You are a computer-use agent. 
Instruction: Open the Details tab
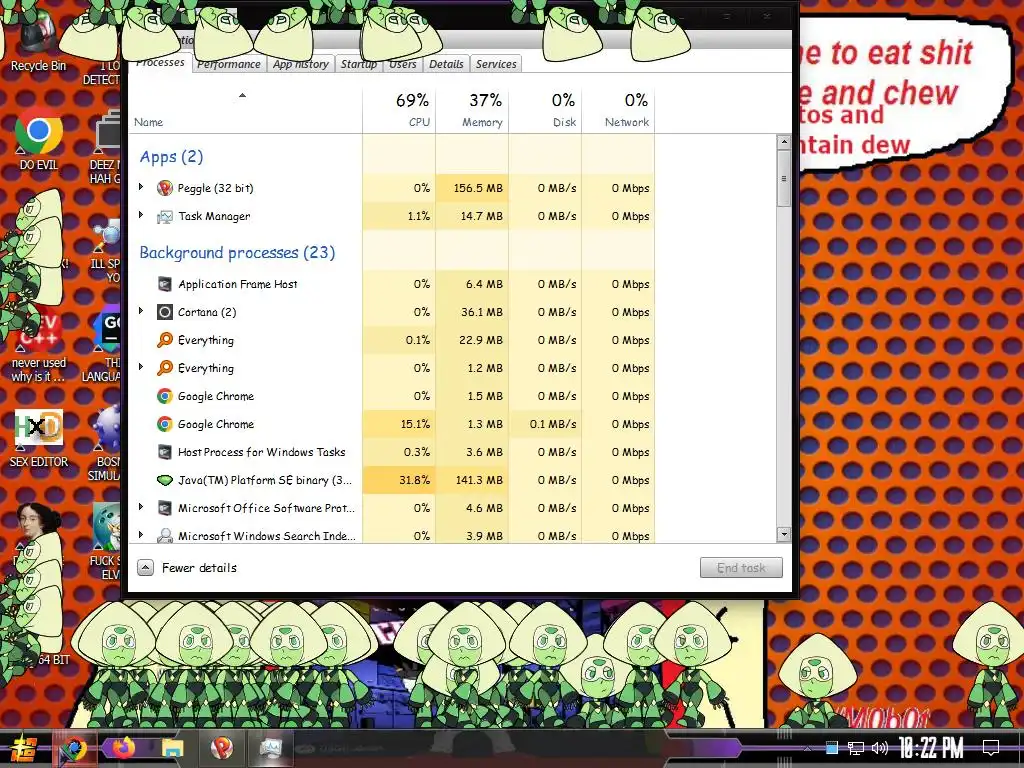[446, 64]
